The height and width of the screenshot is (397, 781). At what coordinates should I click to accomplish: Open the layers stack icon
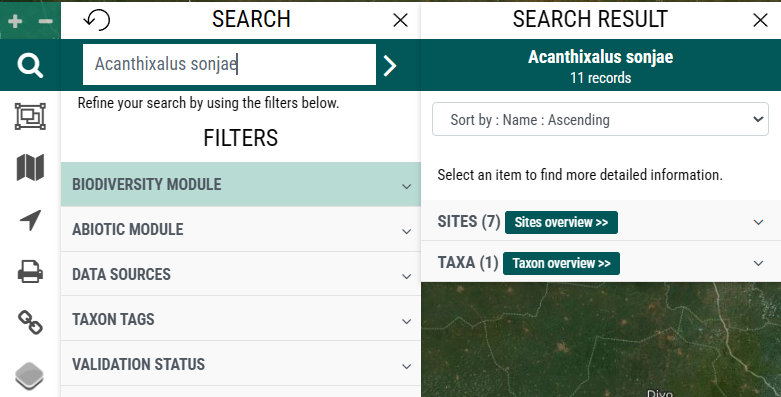coord(30,376)
